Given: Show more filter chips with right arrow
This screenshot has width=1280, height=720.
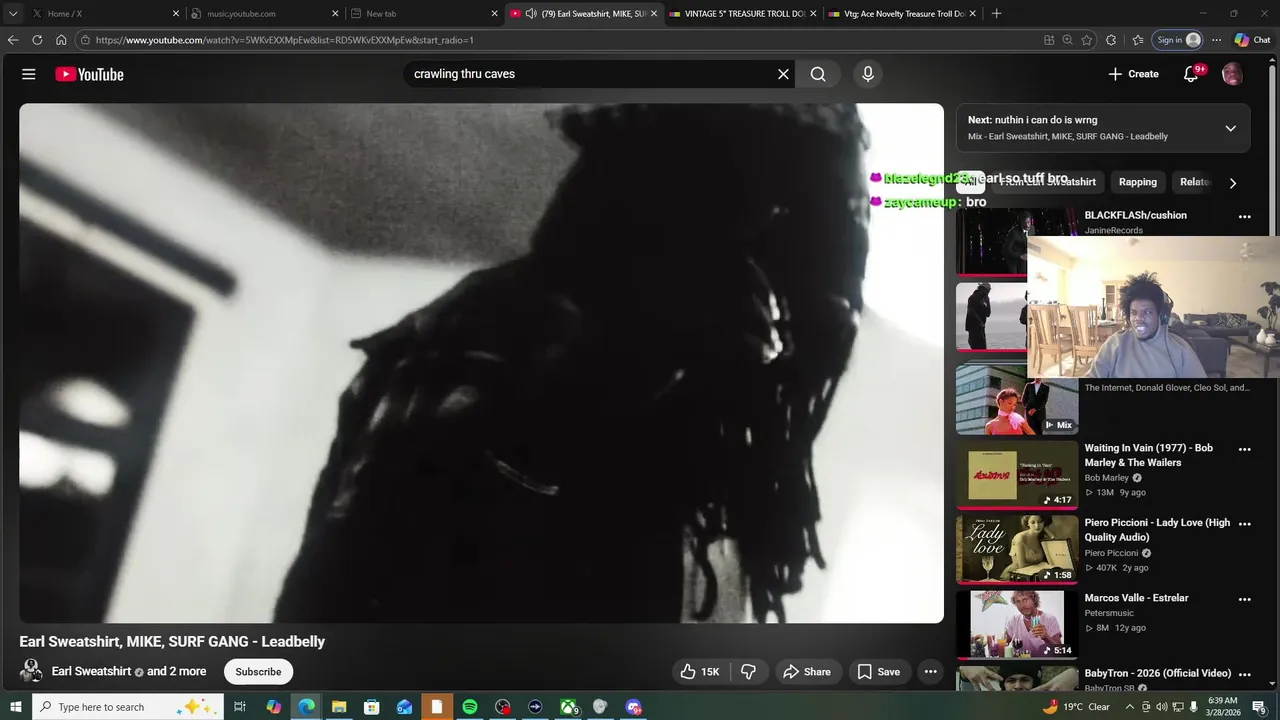Looking at the screenshot, I should pos(1232,183).
